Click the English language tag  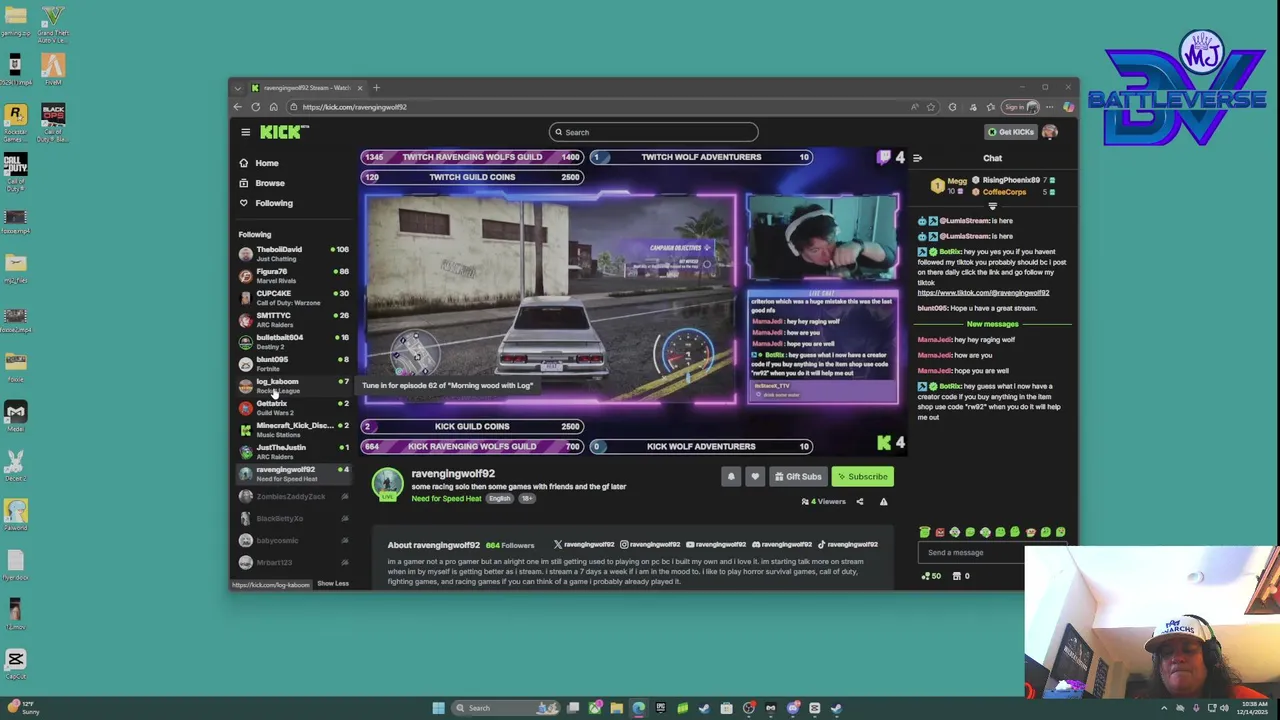(x=499, y=499)
